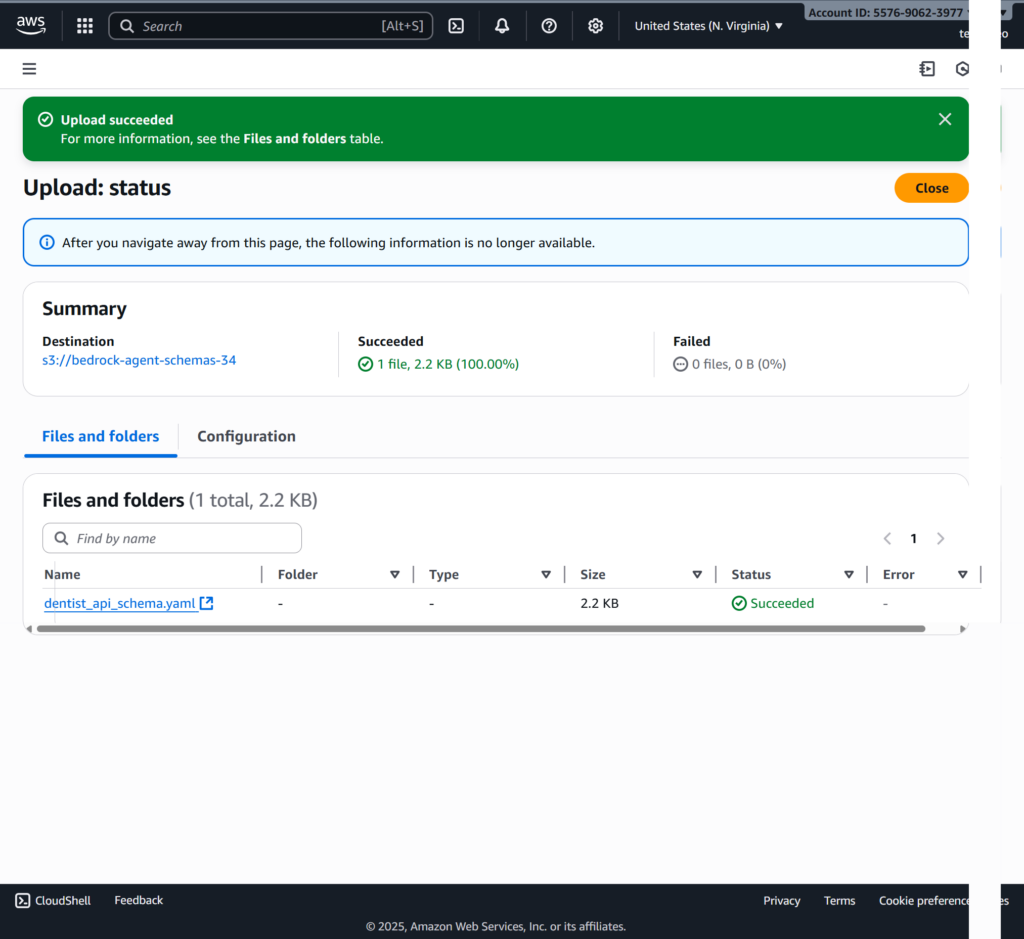Open the hamburger side navigation menu
Viewport: 1024px width, 939px height.
pyautogui.click(x=29, y=69)
